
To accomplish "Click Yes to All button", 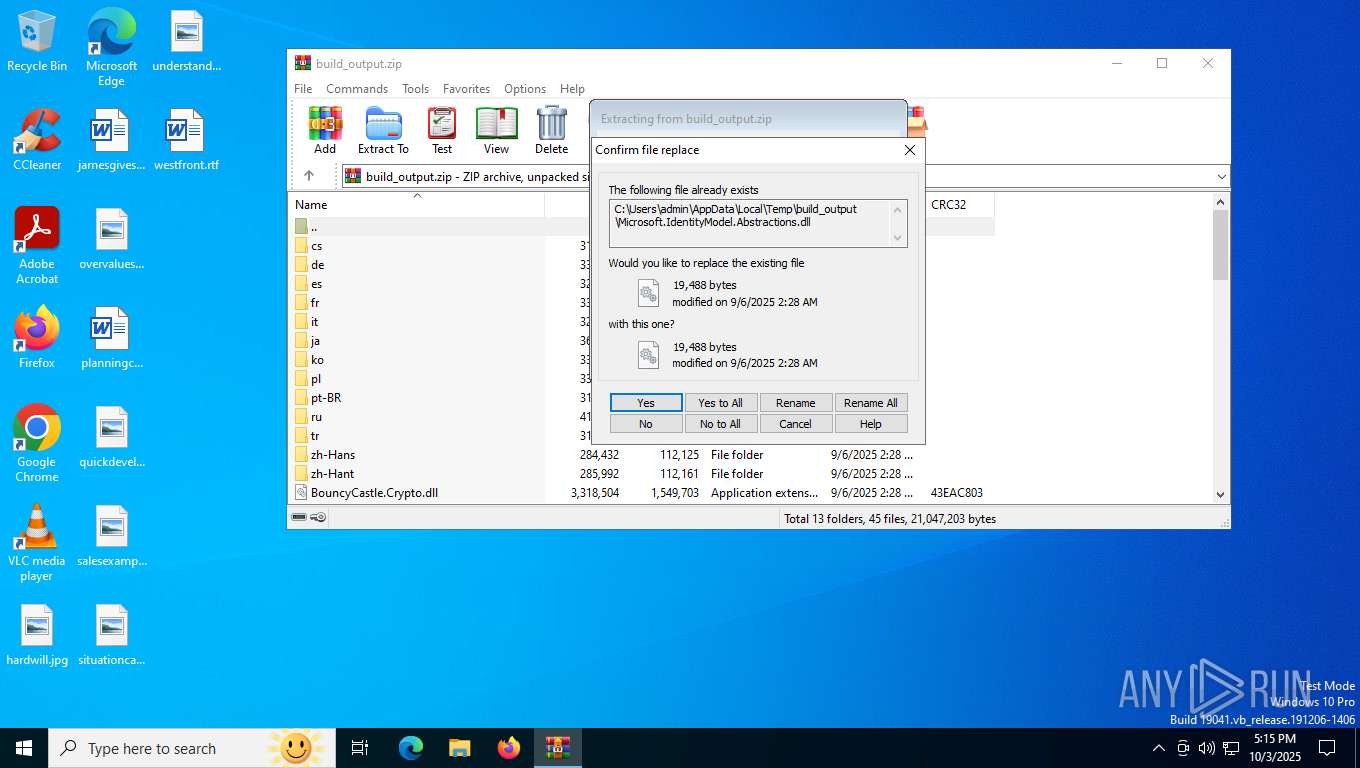I will 721,403.
